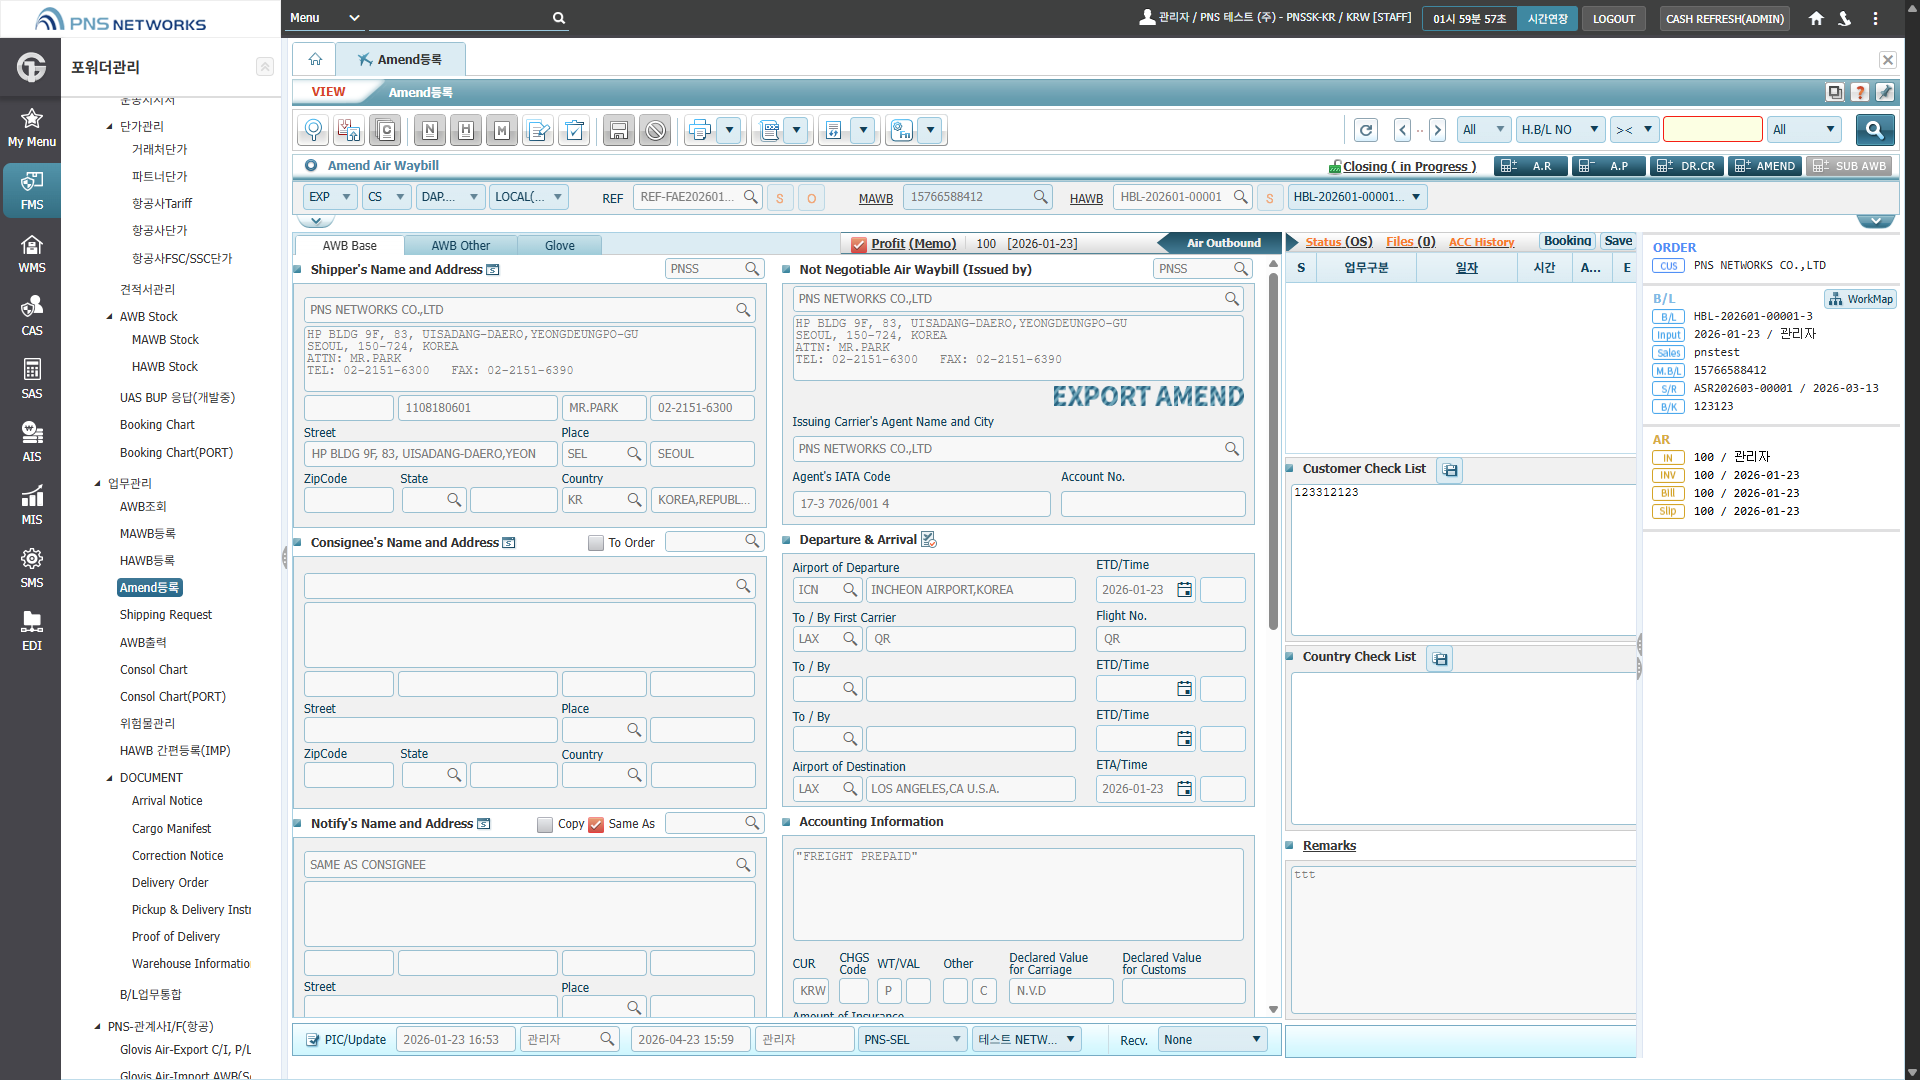
Task: Open the ACC History link
Action: [x=1481, y=242]
